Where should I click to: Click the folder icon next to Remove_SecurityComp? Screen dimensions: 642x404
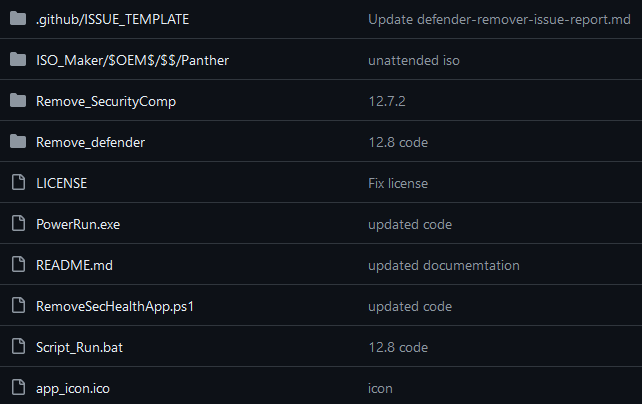pos(18,100)
